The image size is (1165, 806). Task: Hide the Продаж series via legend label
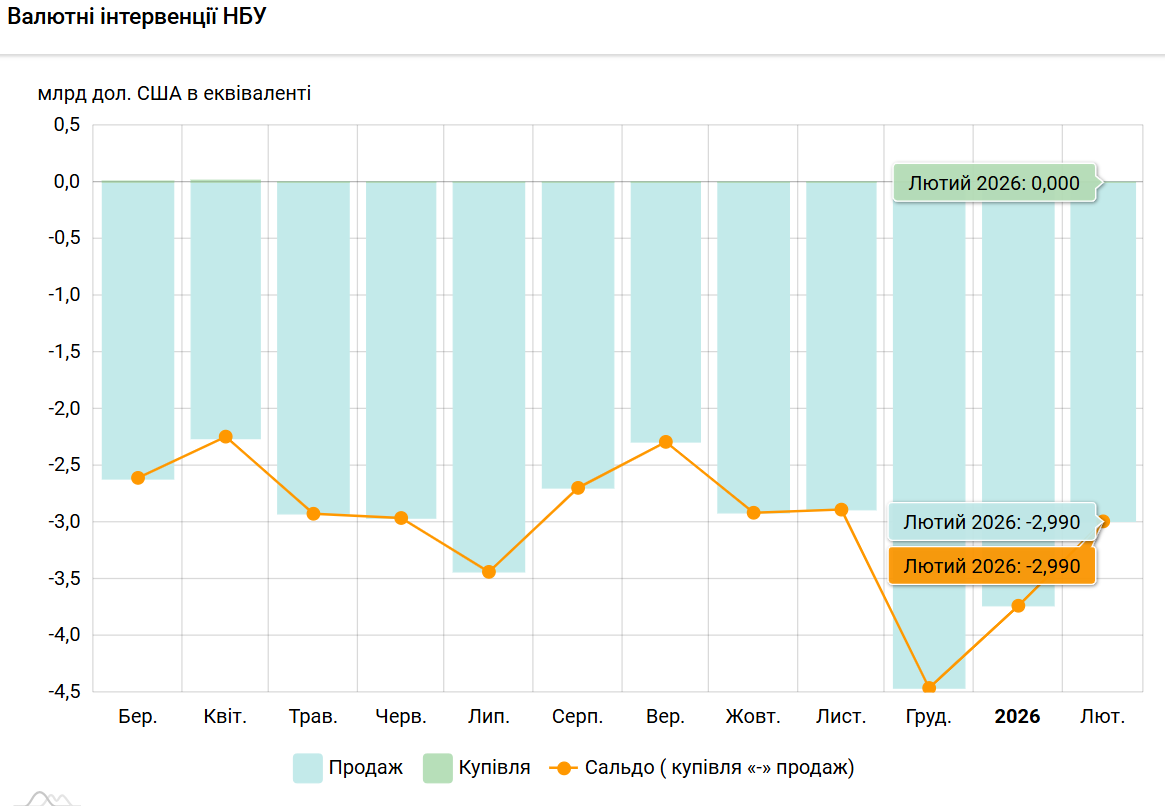pyautogui.click(x=366, y=768)
